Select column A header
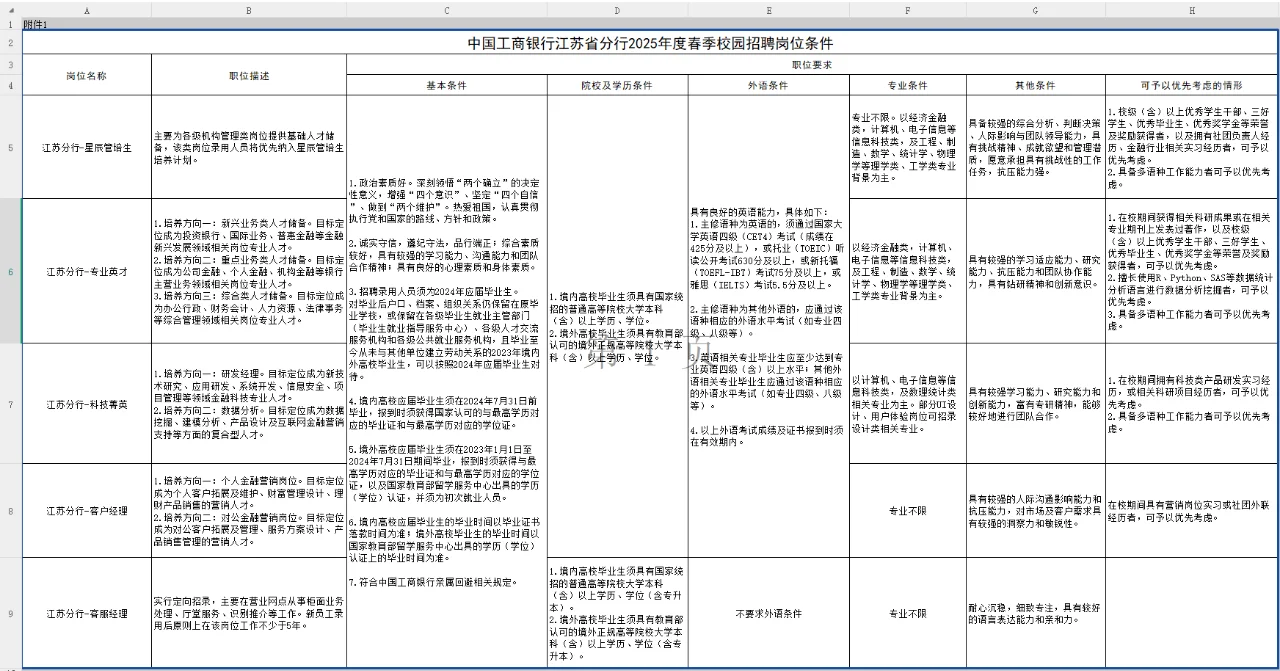The width and height of the screenshot is (1280, 671). tap(86, 10)
